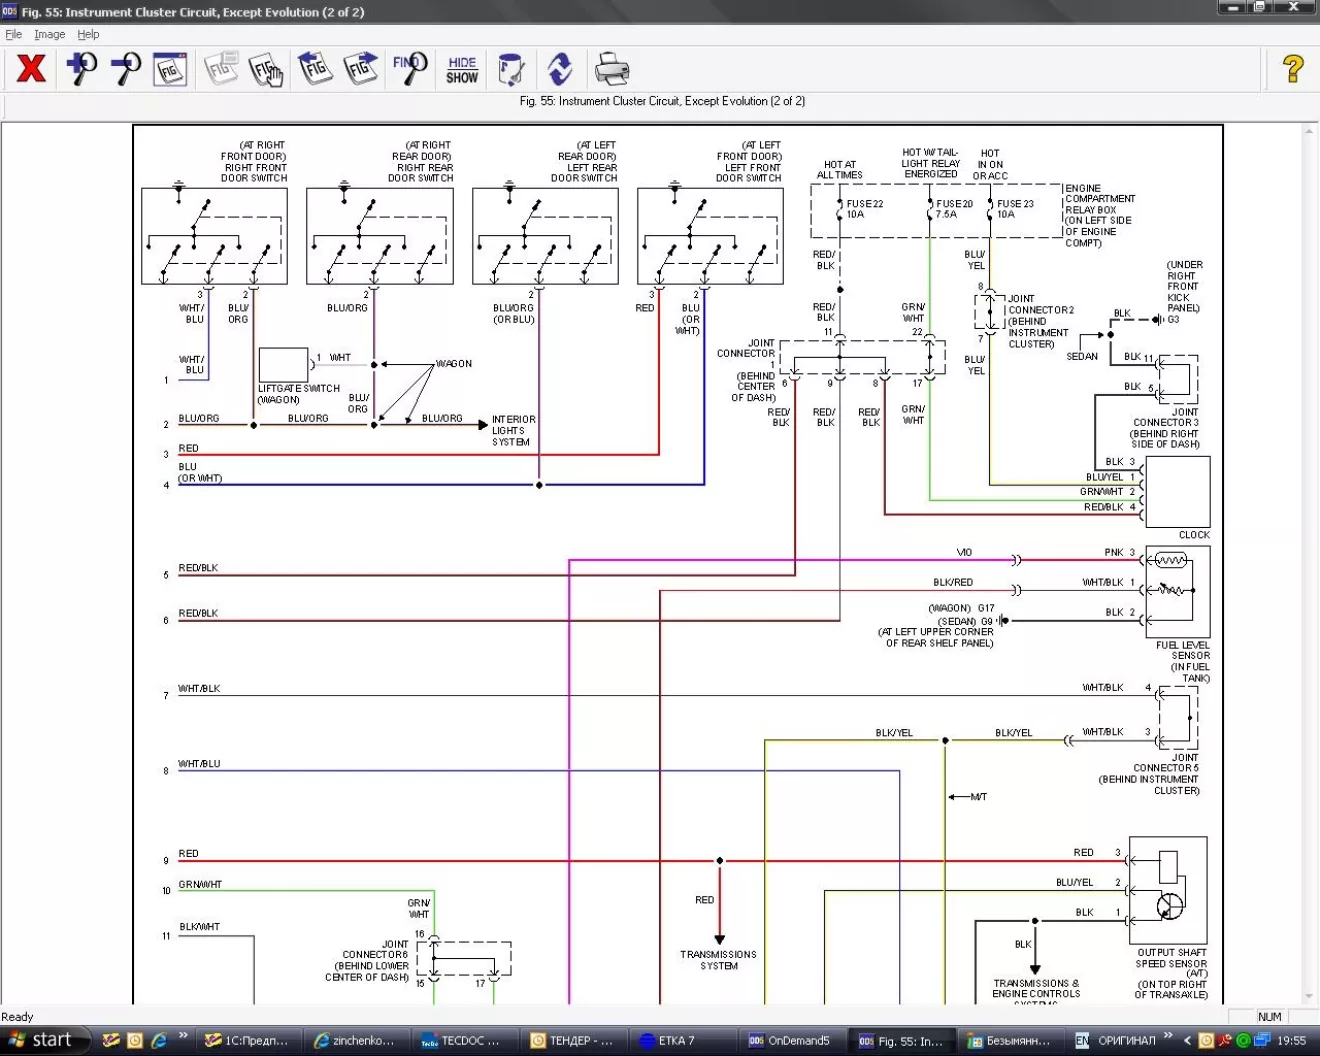Open the Help menu
The image size is (1320, 1056).
tap(88, 34)
